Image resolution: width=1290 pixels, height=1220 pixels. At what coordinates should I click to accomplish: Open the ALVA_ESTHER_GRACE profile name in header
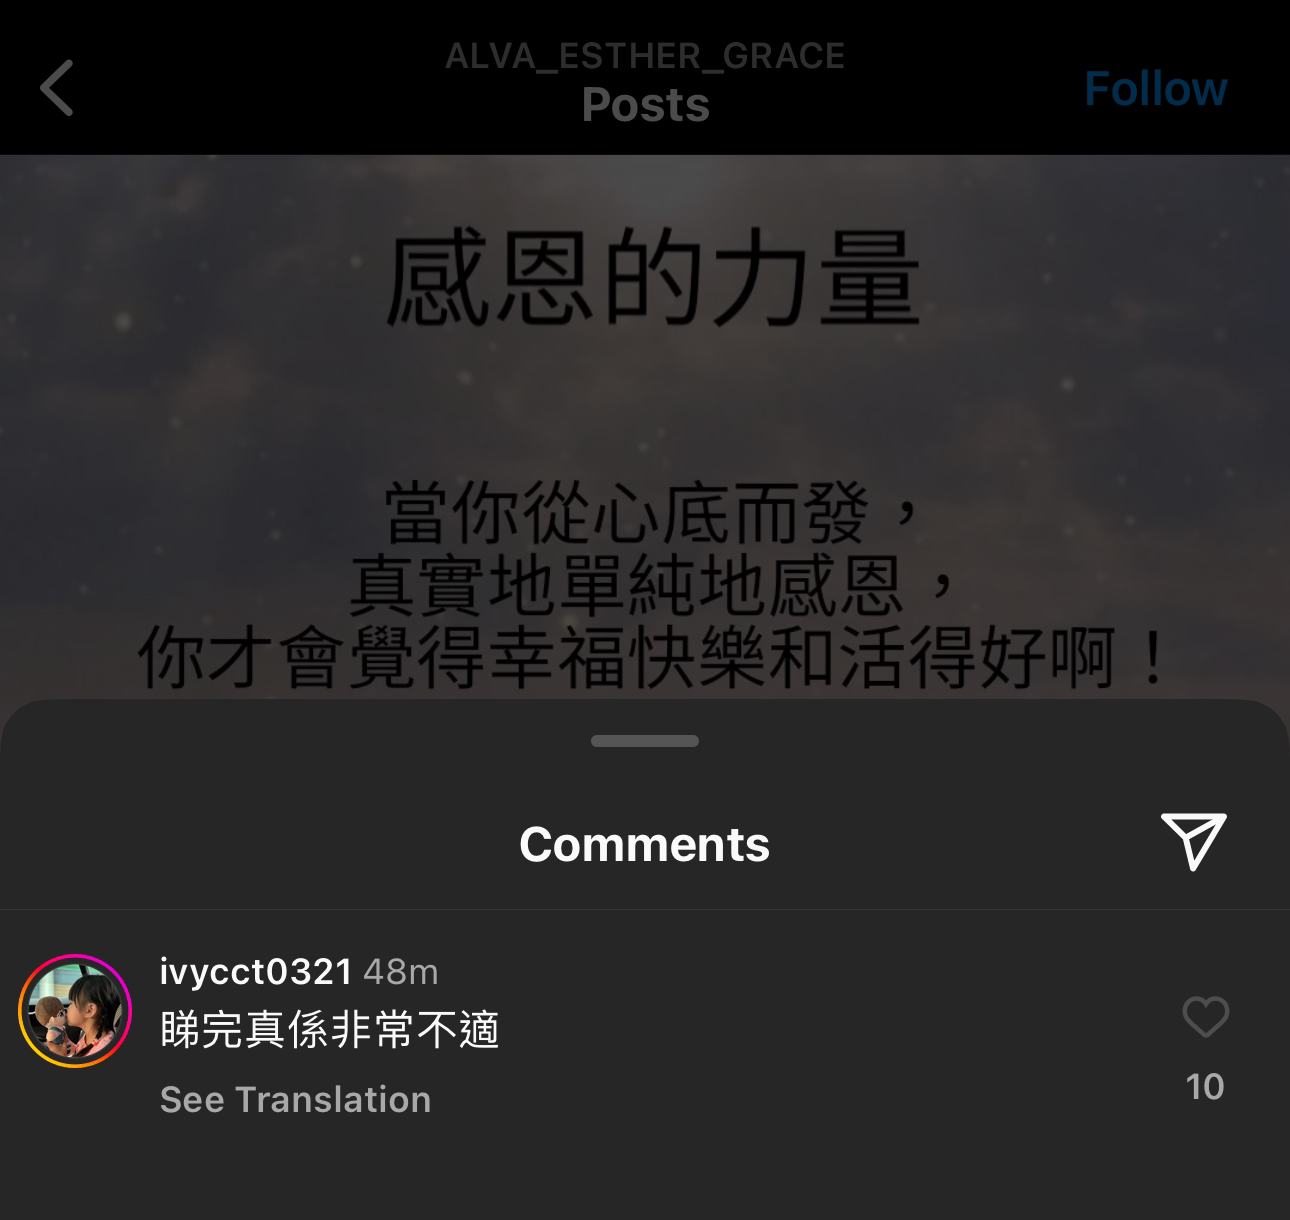[645, 56]
